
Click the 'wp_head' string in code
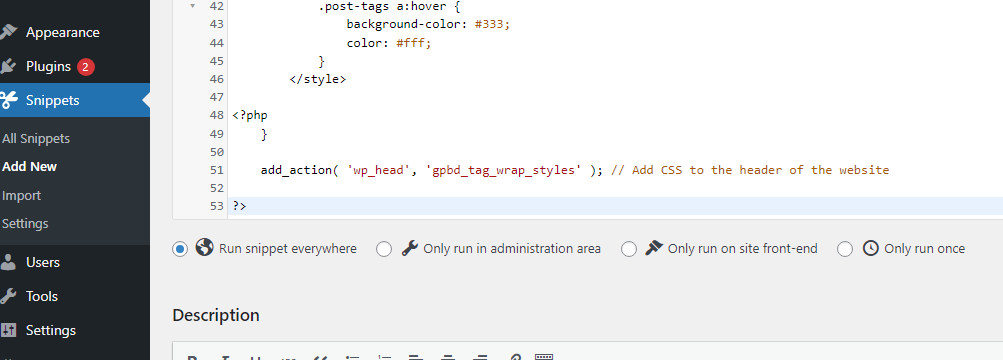379,170
